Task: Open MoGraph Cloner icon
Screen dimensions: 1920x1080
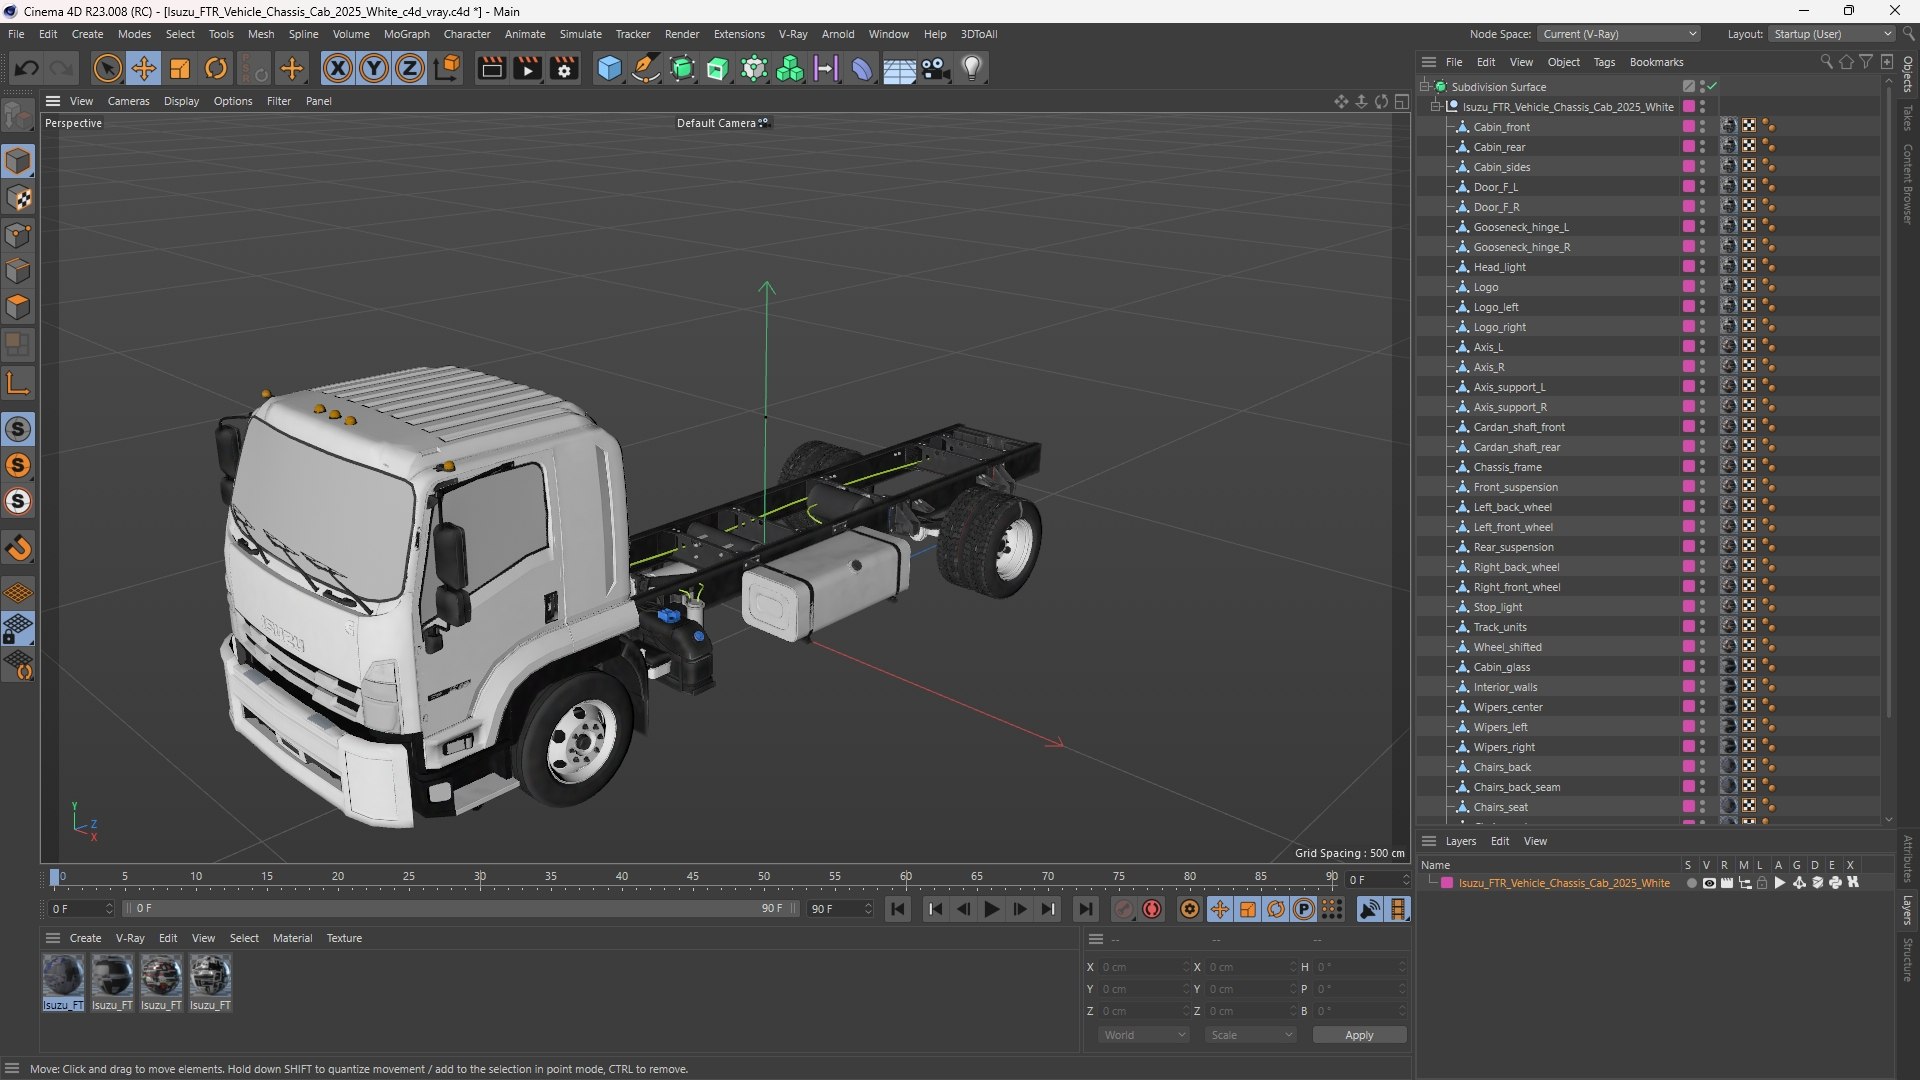Action: [754, 68]
